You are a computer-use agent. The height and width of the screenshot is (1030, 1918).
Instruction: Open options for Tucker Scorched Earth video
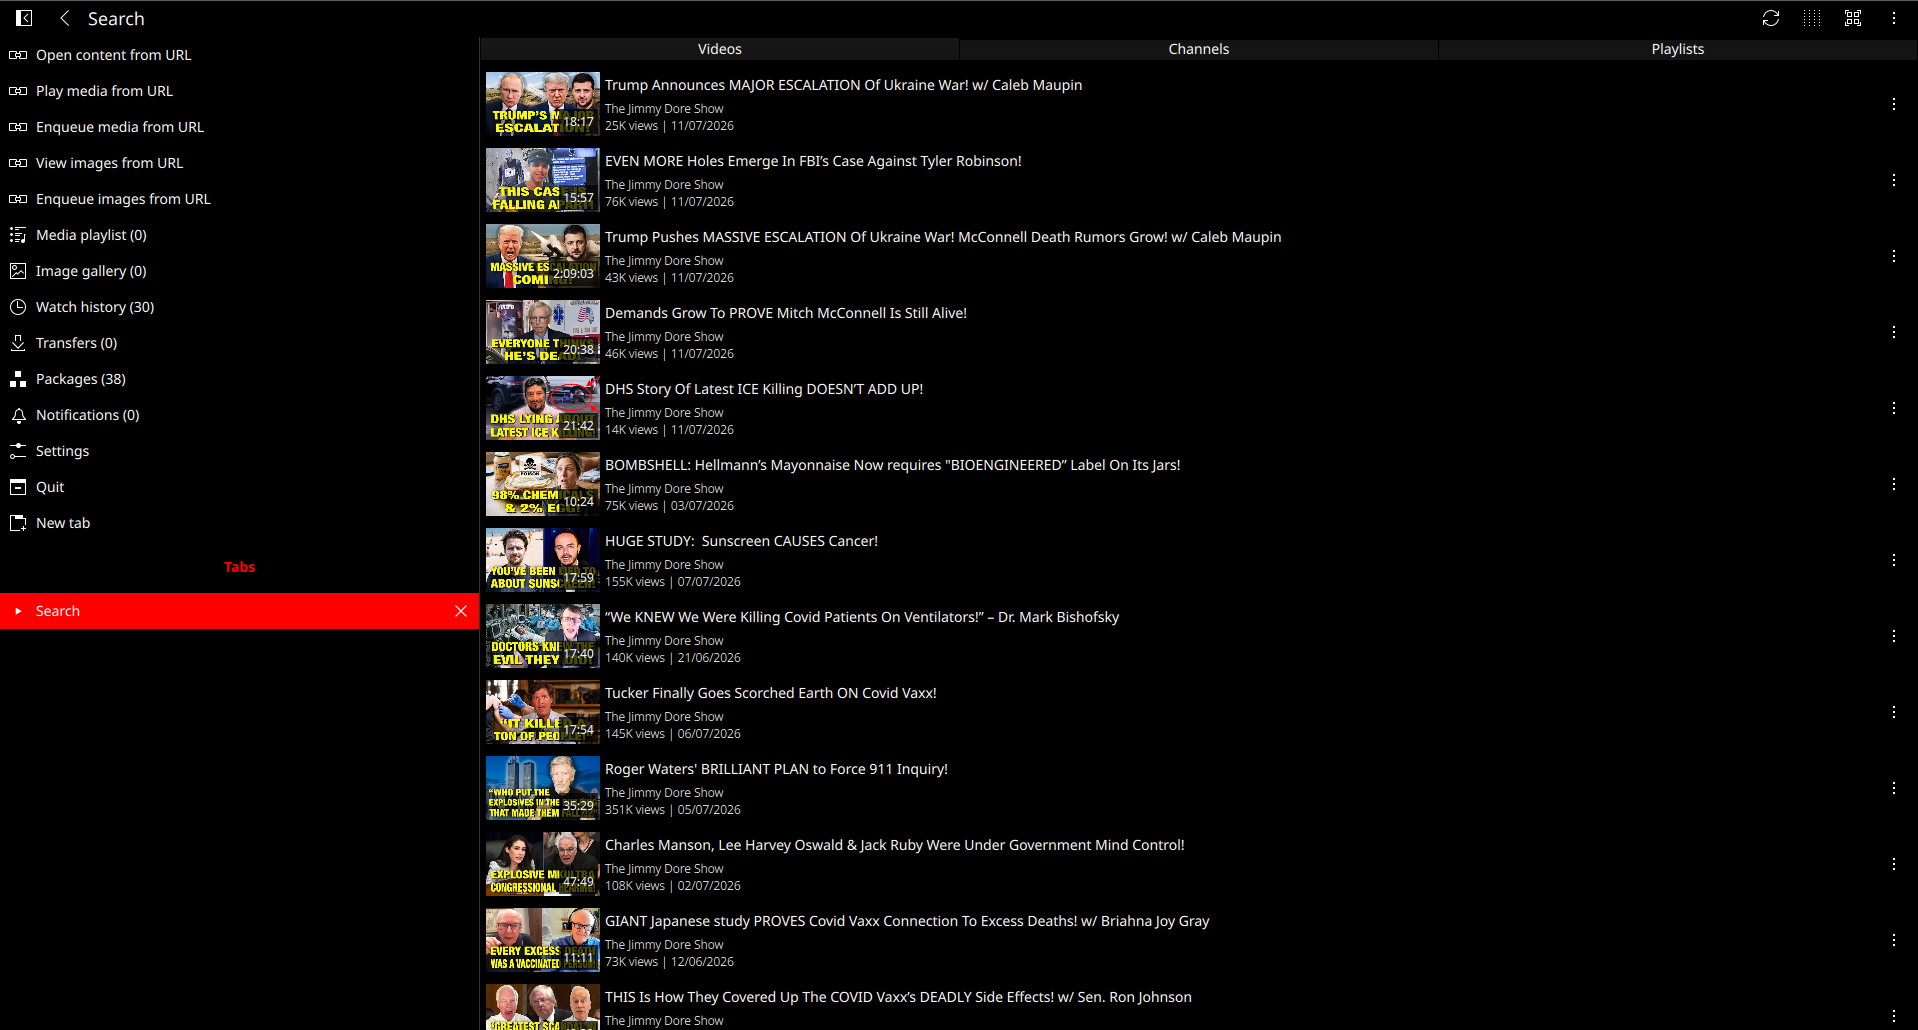click(1894, 712)
